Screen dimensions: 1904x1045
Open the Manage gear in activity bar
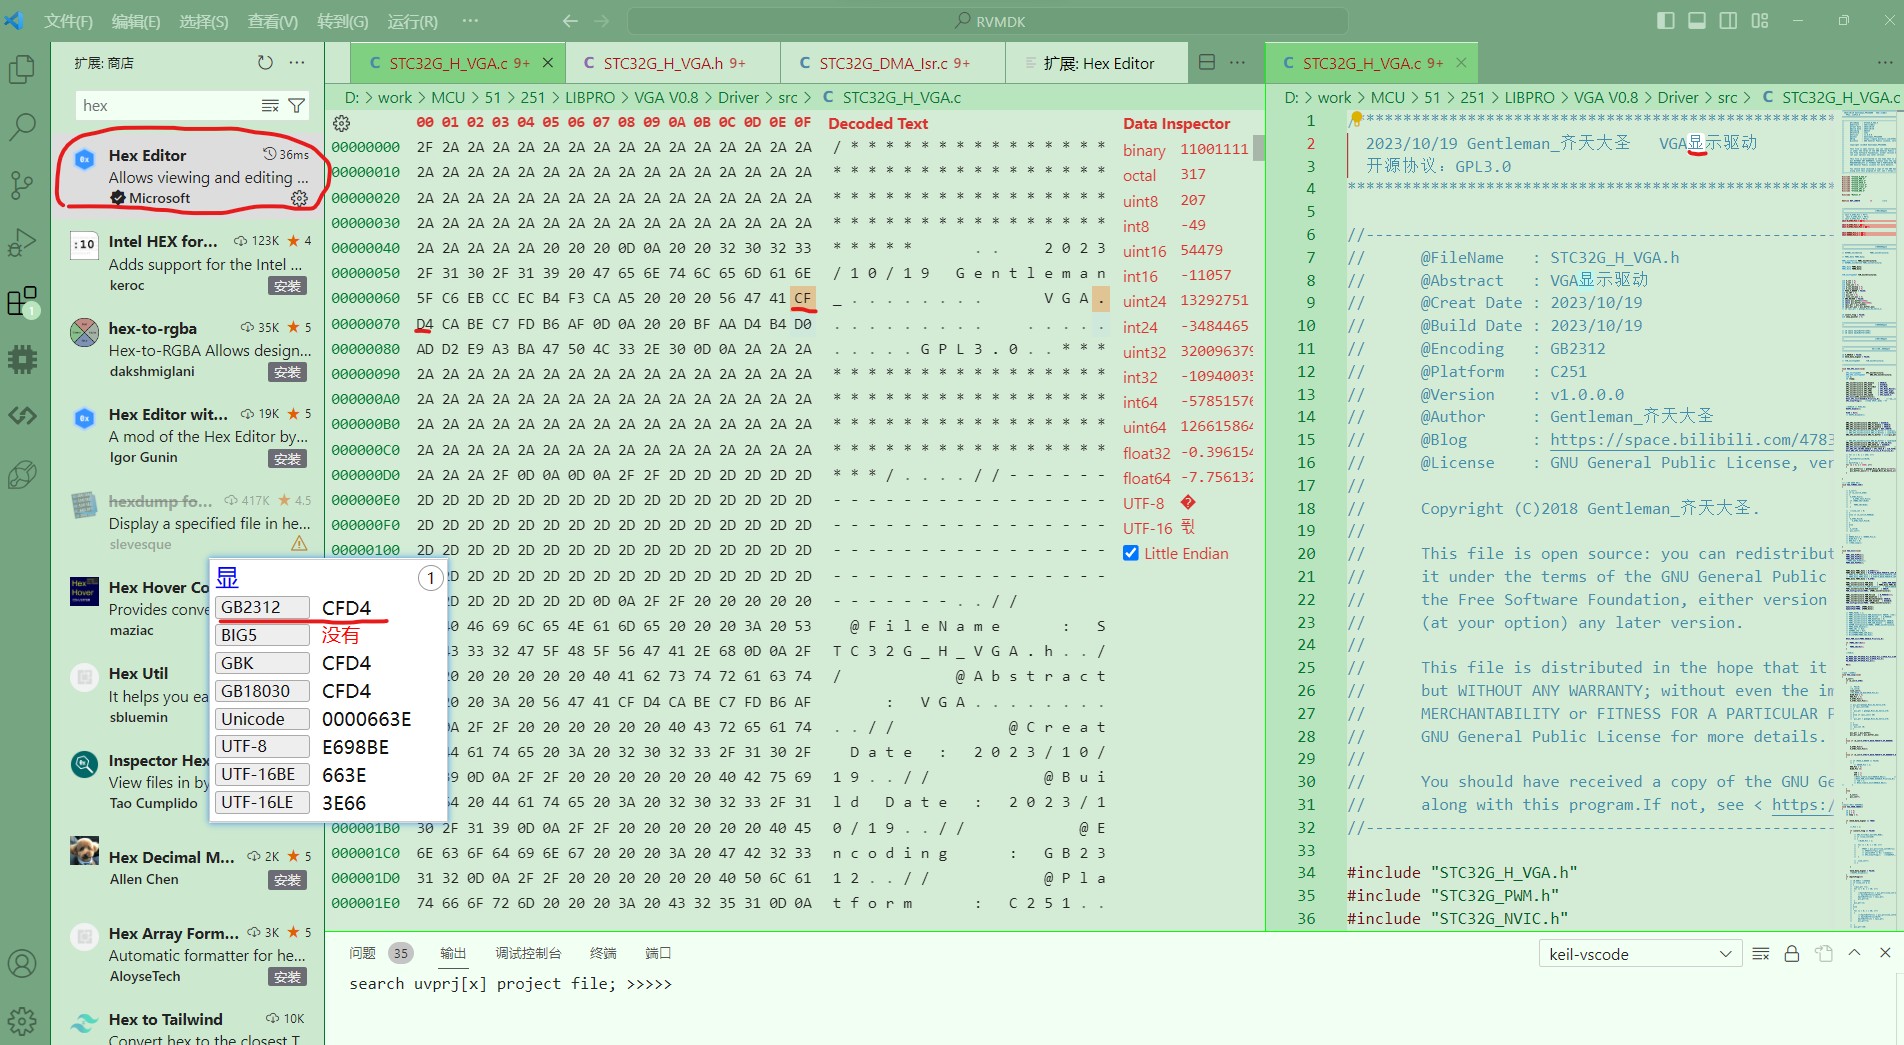(22, 1021)
